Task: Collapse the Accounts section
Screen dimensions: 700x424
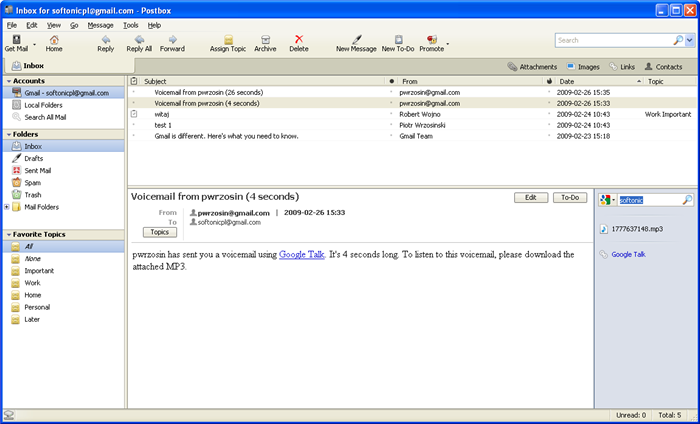Action: tap(8, 81)
